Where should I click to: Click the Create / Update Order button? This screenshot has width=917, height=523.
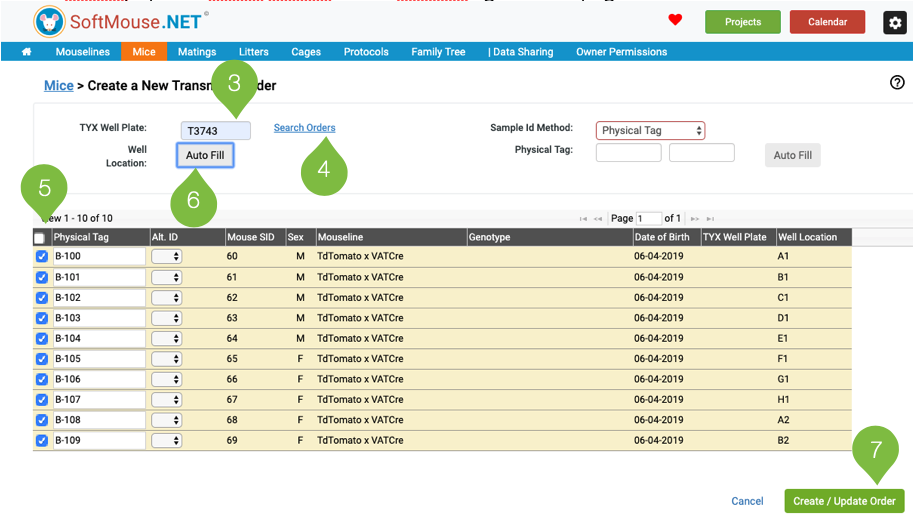tap(844, 501)
